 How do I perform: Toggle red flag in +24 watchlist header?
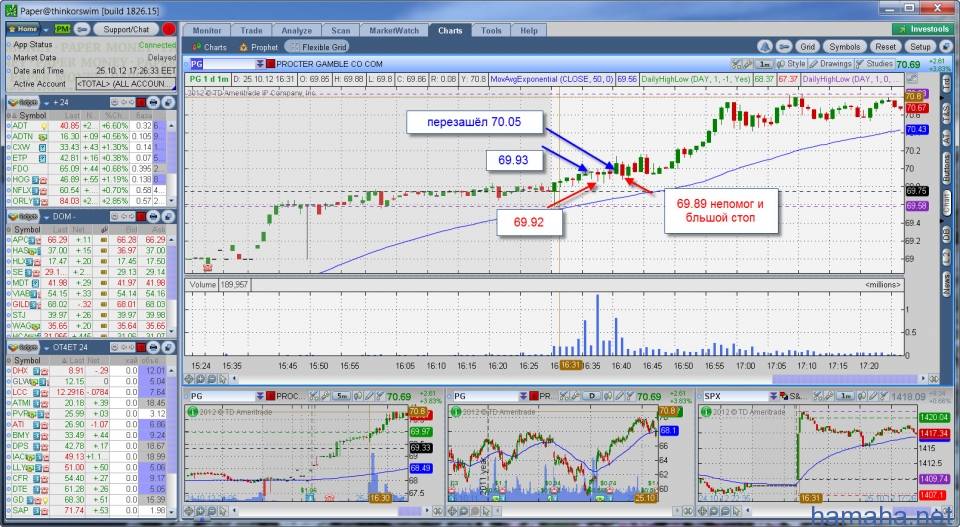[141, 102]
